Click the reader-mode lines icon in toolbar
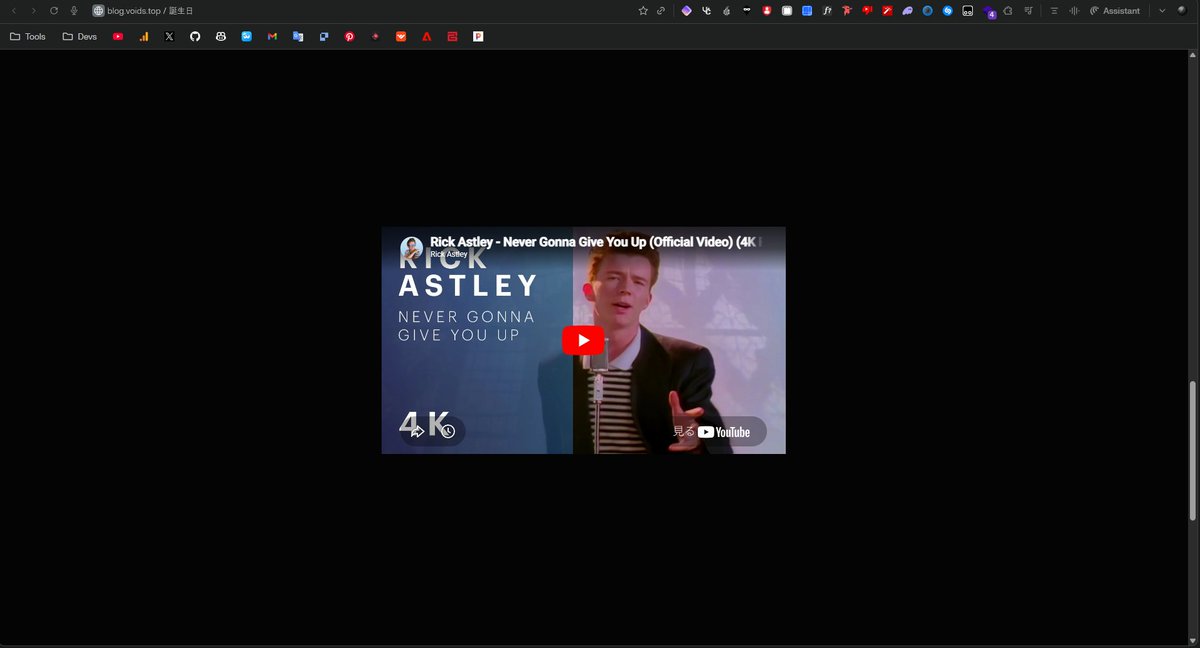The width and height of the screenshot is (1200, 648). tap(1054, 11)
